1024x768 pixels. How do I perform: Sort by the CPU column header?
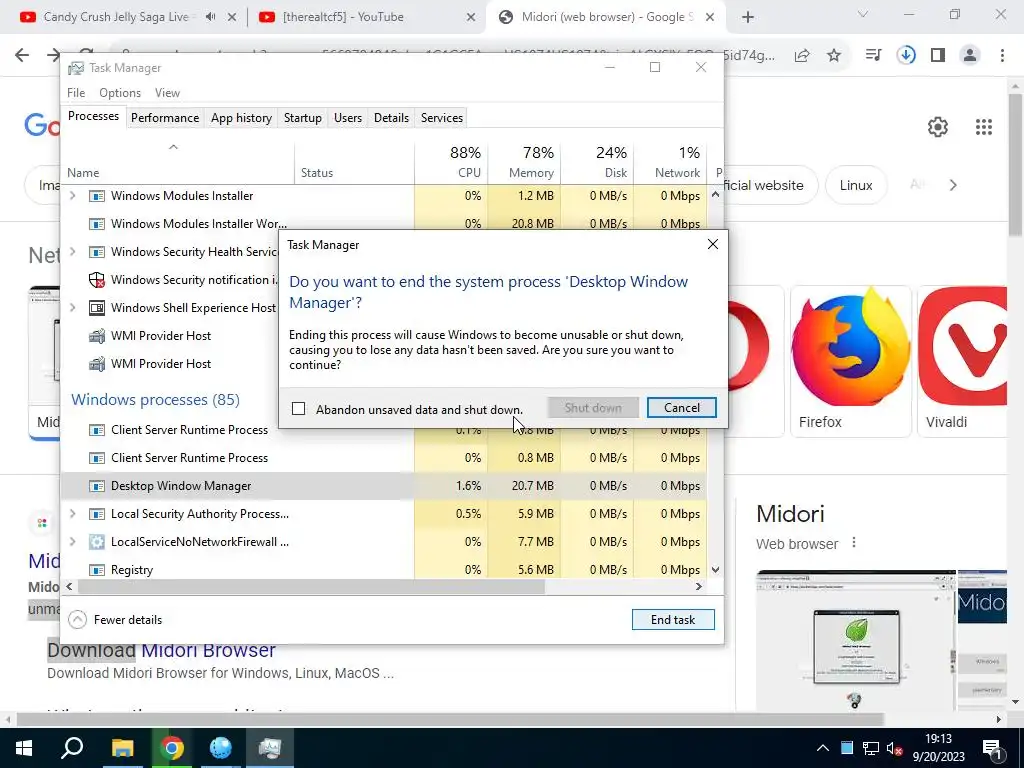451,162
